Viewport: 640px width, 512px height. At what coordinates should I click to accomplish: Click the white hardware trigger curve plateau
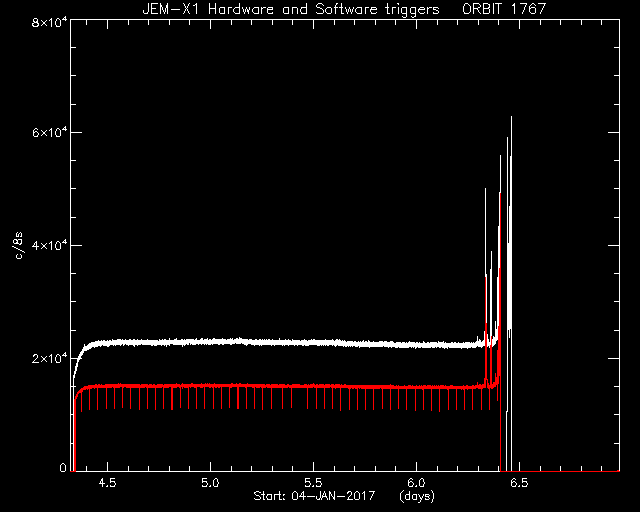(286, 342)
